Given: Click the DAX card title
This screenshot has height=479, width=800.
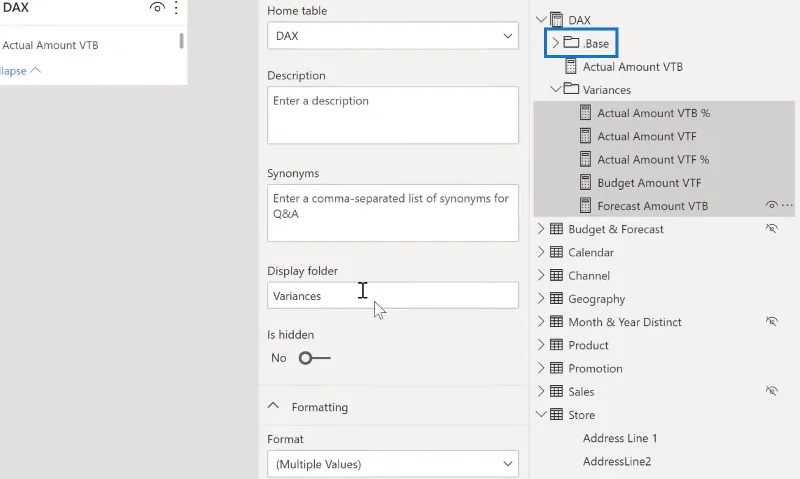Looking at the screenshot, I should [x=15, y=8].
